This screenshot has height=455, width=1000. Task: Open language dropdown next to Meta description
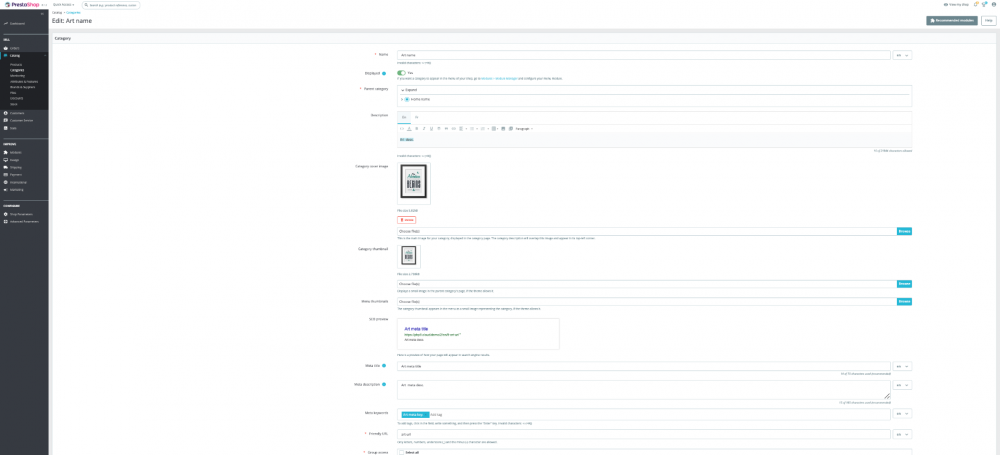(x=902, y=385)
